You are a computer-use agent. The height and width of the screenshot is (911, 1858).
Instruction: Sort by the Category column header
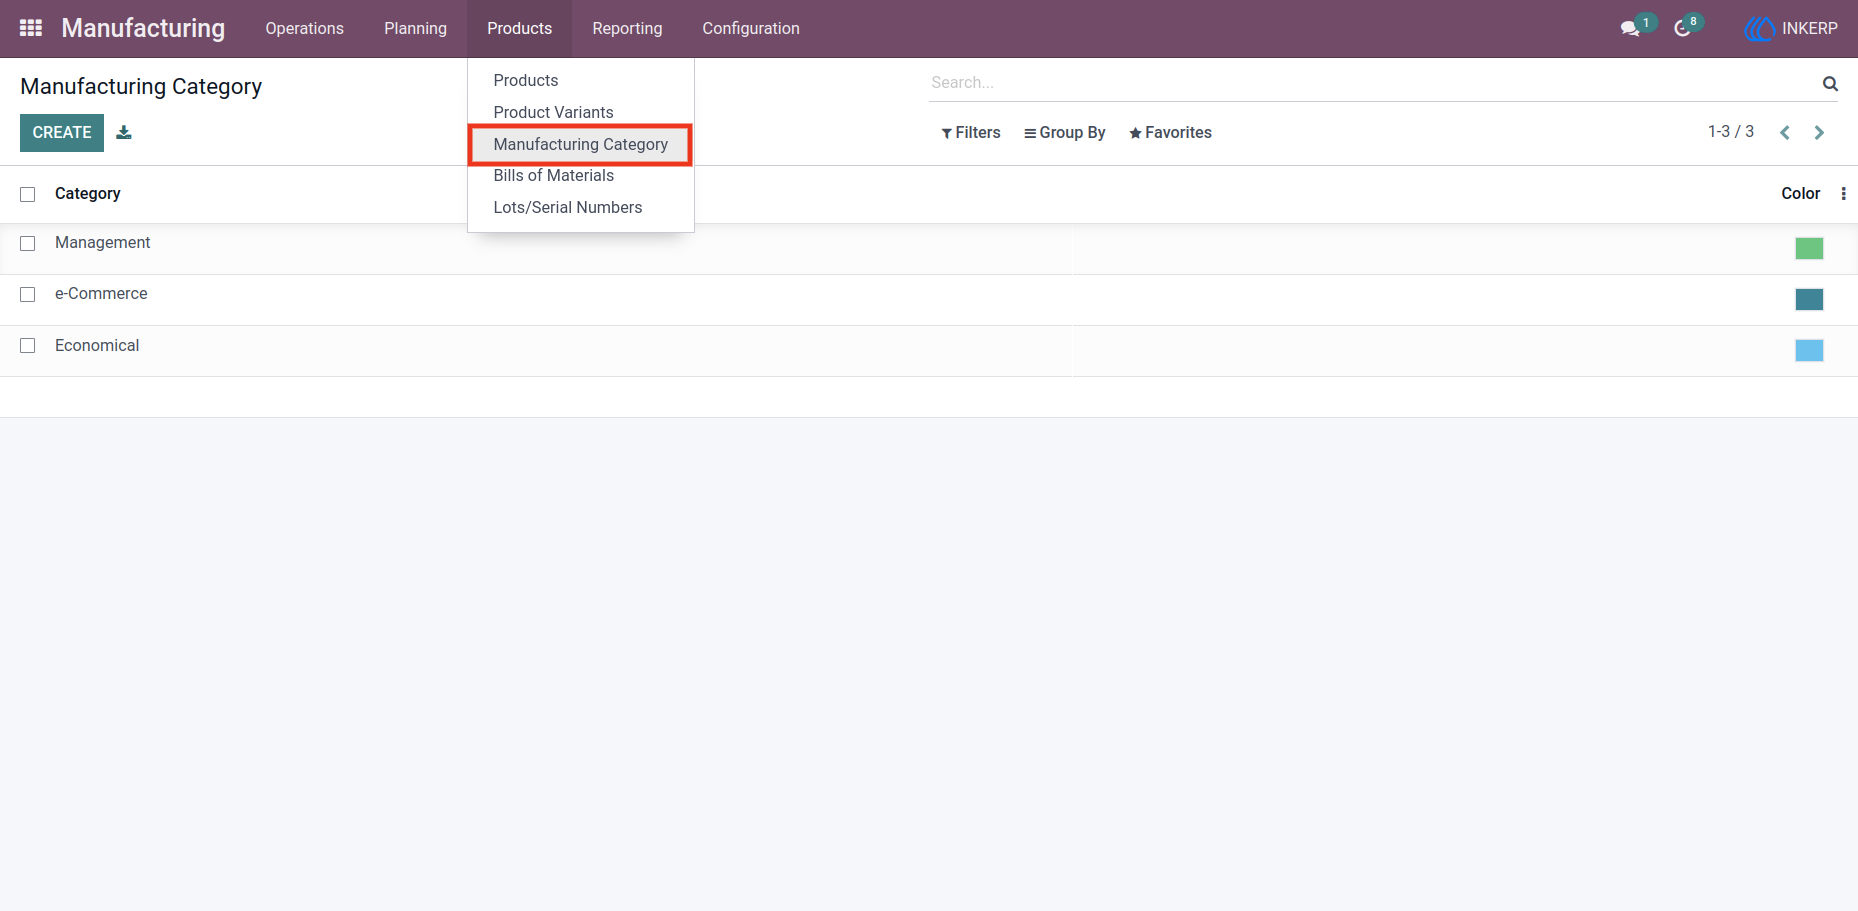88,194
